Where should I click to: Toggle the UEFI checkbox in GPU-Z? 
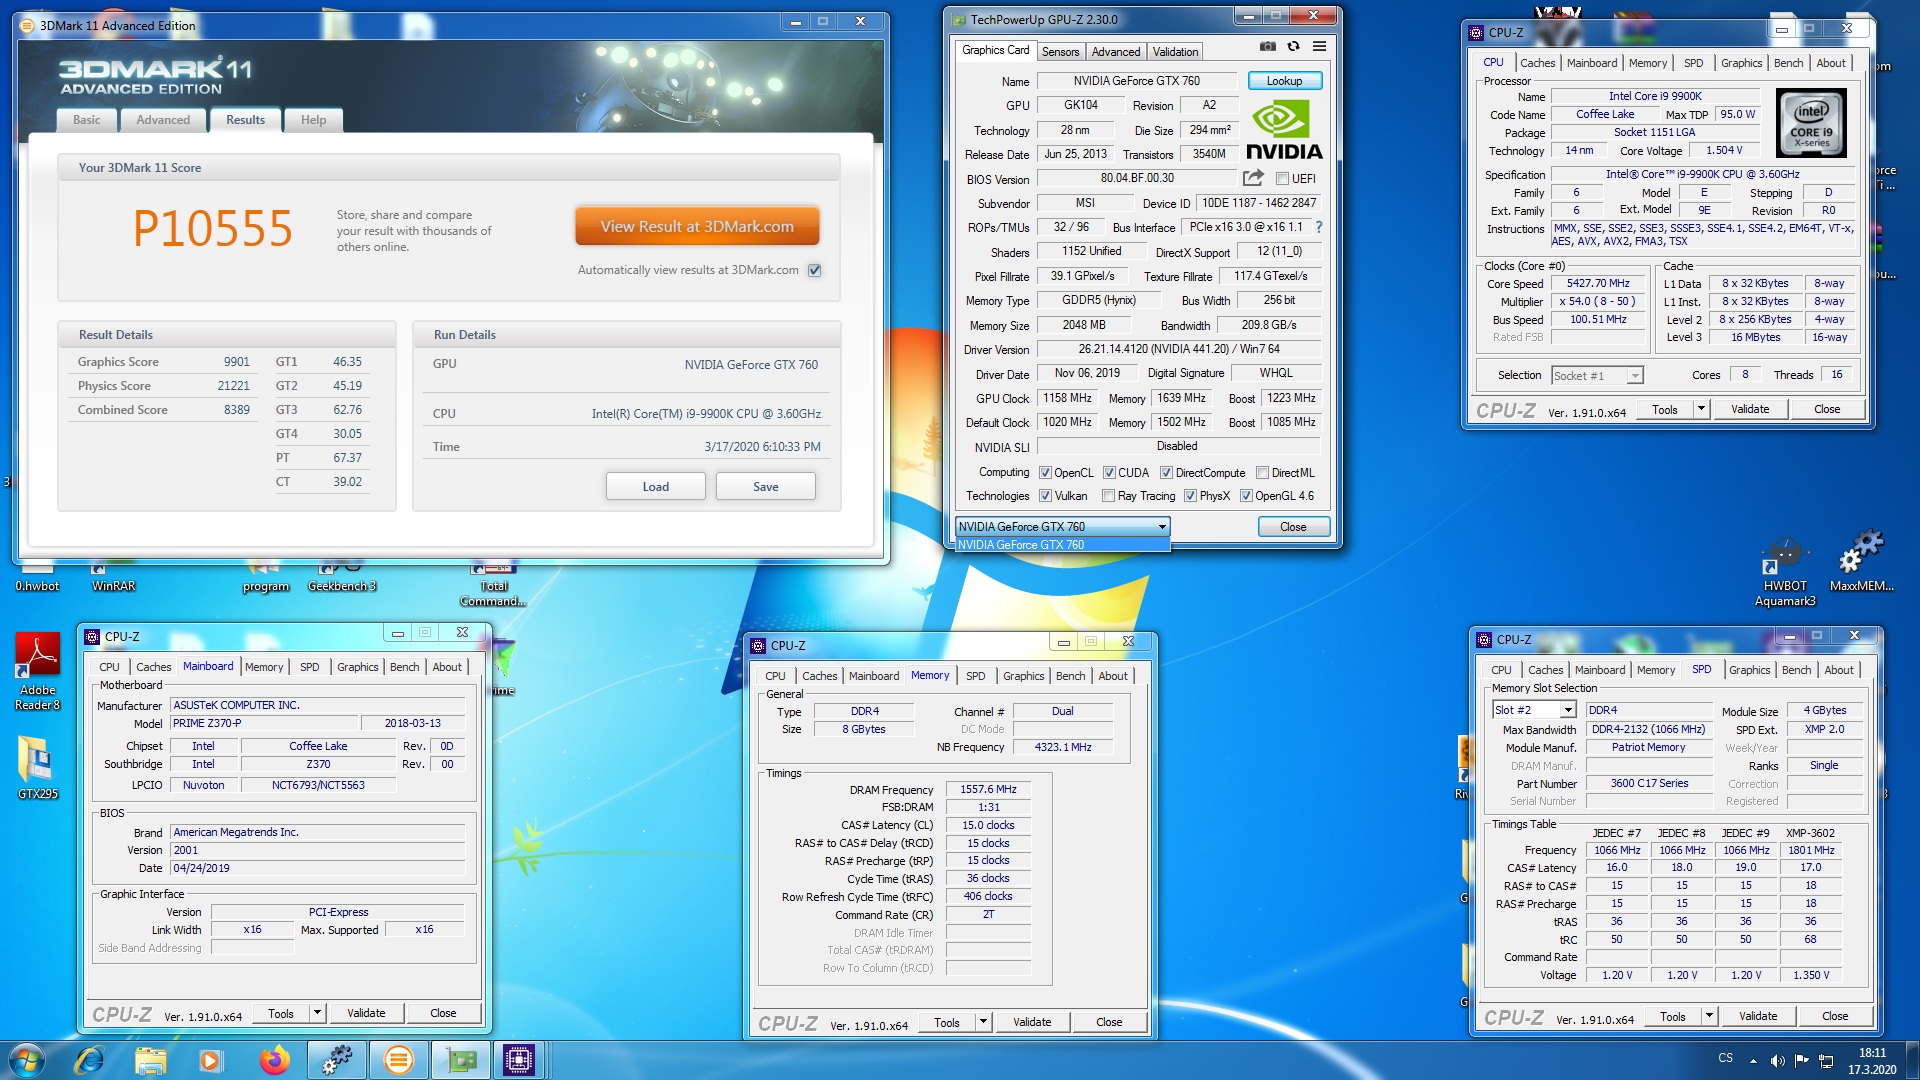[x=1282, y=179]
